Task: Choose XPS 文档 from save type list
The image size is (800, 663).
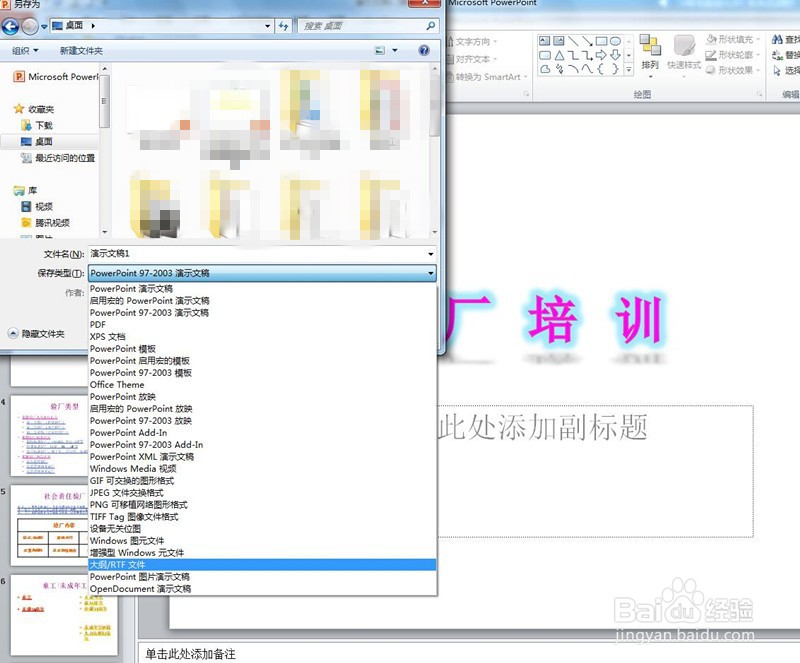Action: (x=263, y=337)
